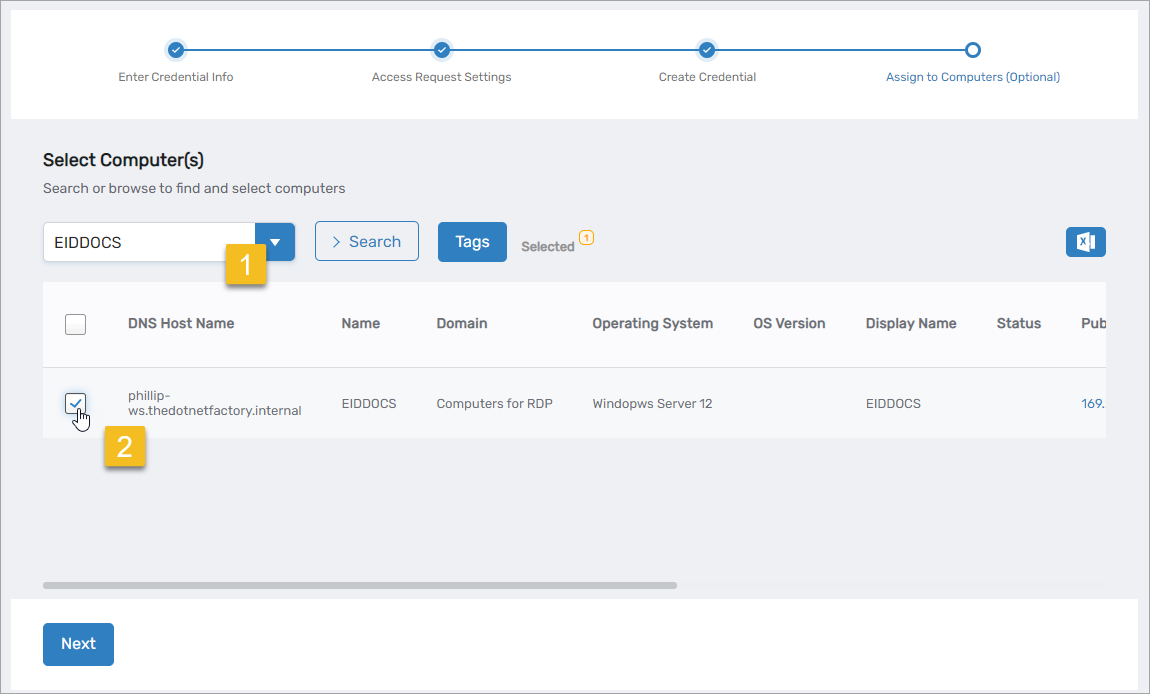Sort by DNS Host Name column
1150x694 pixels.
click(181, 324)
